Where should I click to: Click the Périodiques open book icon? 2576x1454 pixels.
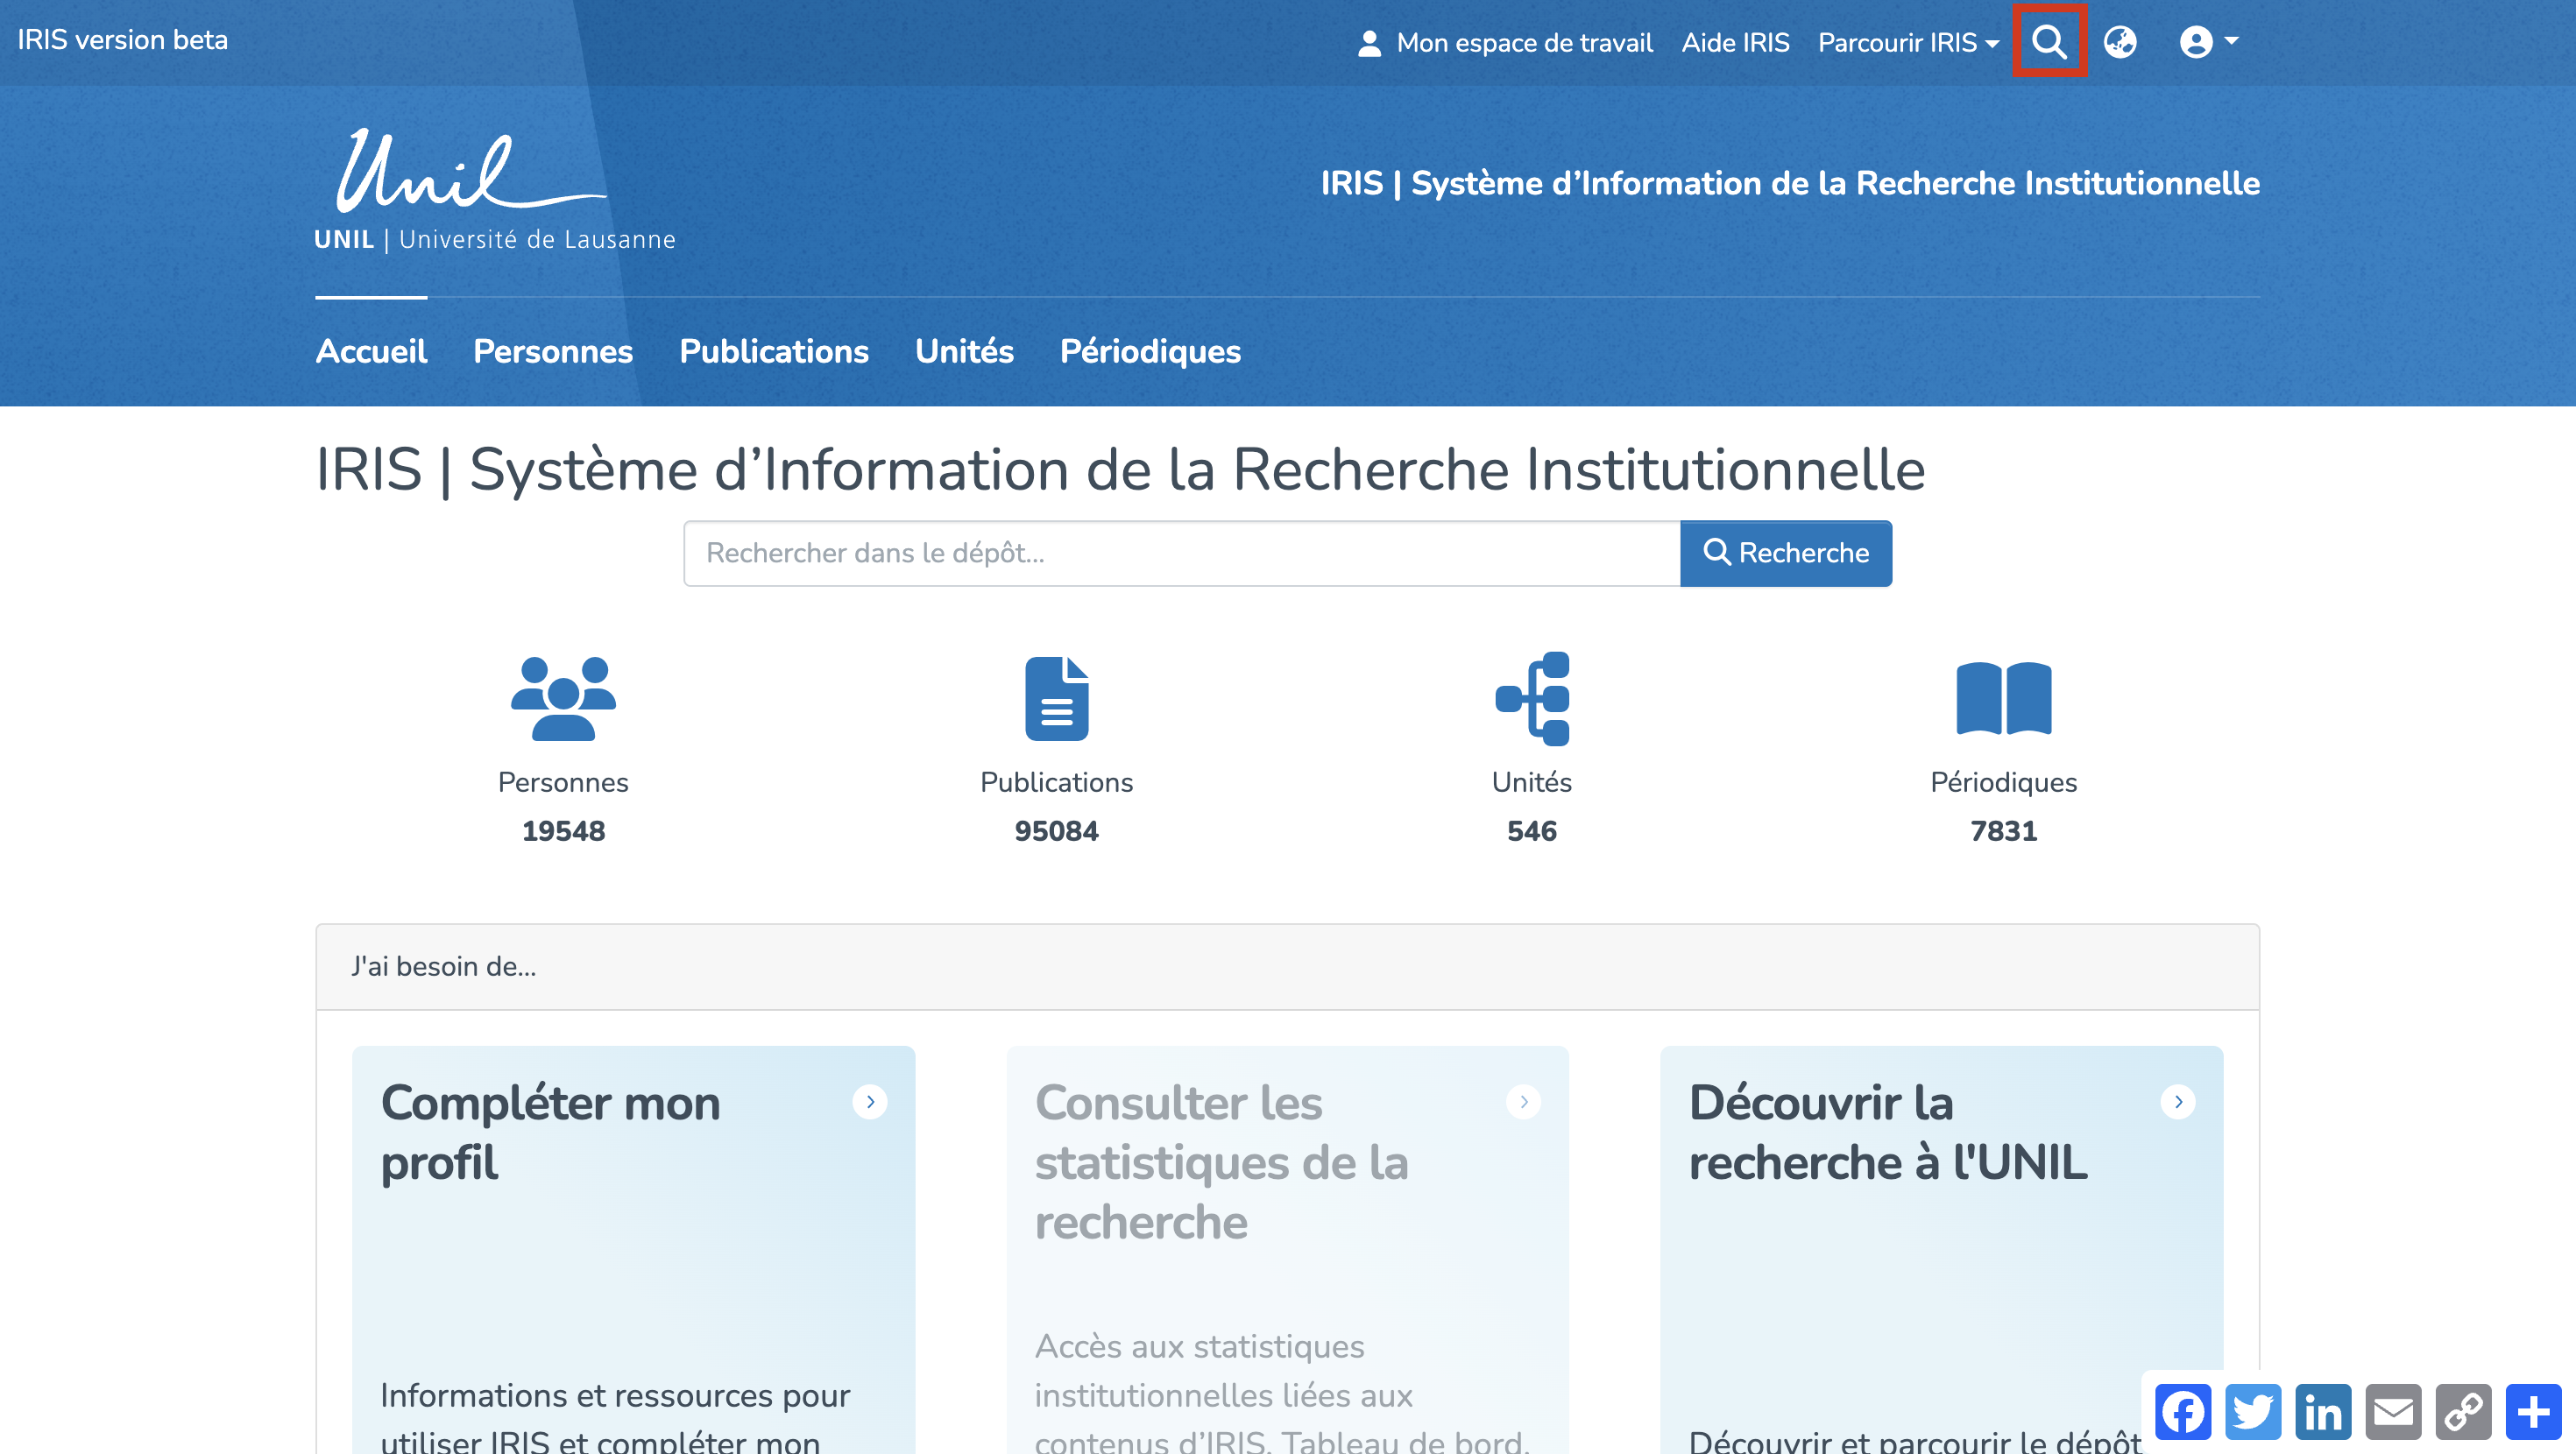[2003, 698]
